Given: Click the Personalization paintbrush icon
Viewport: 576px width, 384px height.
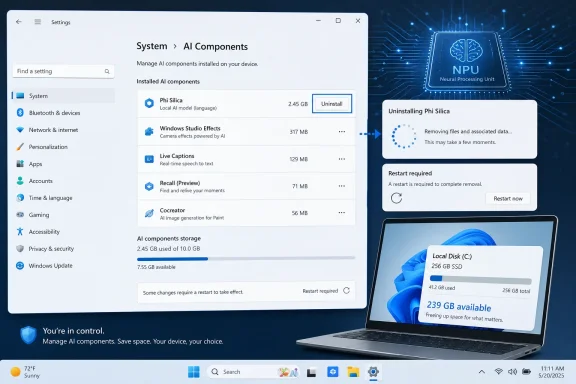Looking at the screenshot, I should click(20, 147).
